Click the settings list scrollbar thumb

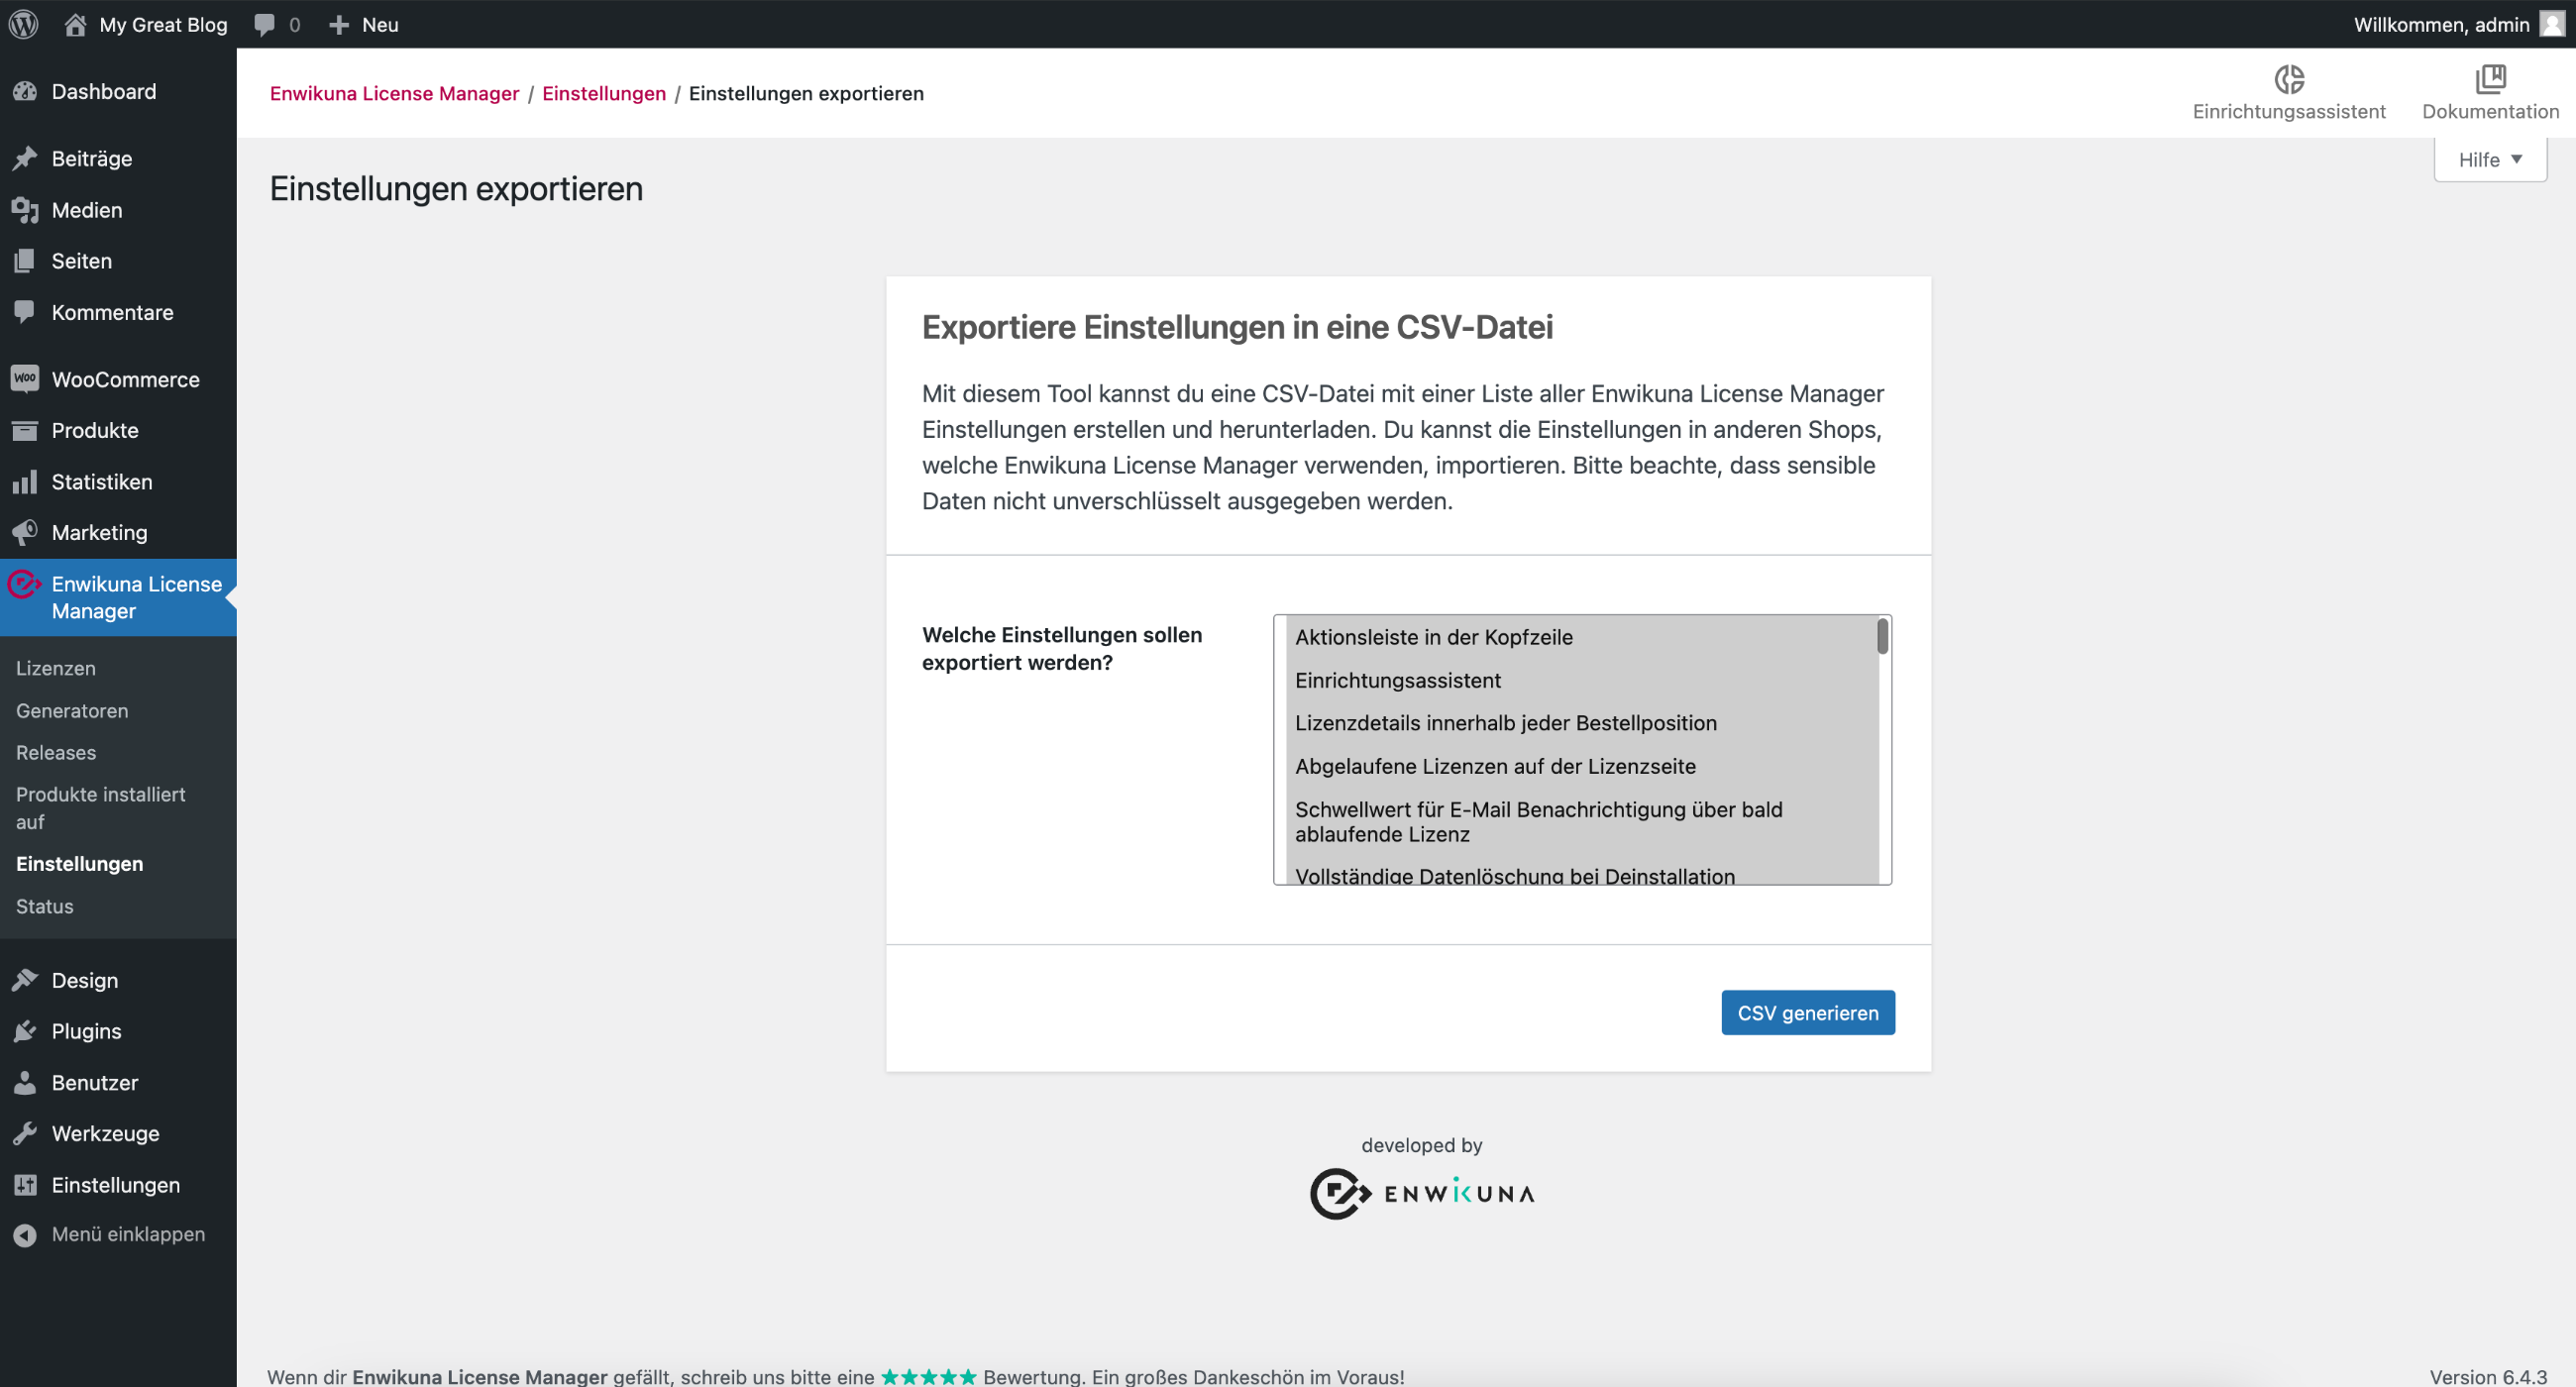tap(1882, 637)
